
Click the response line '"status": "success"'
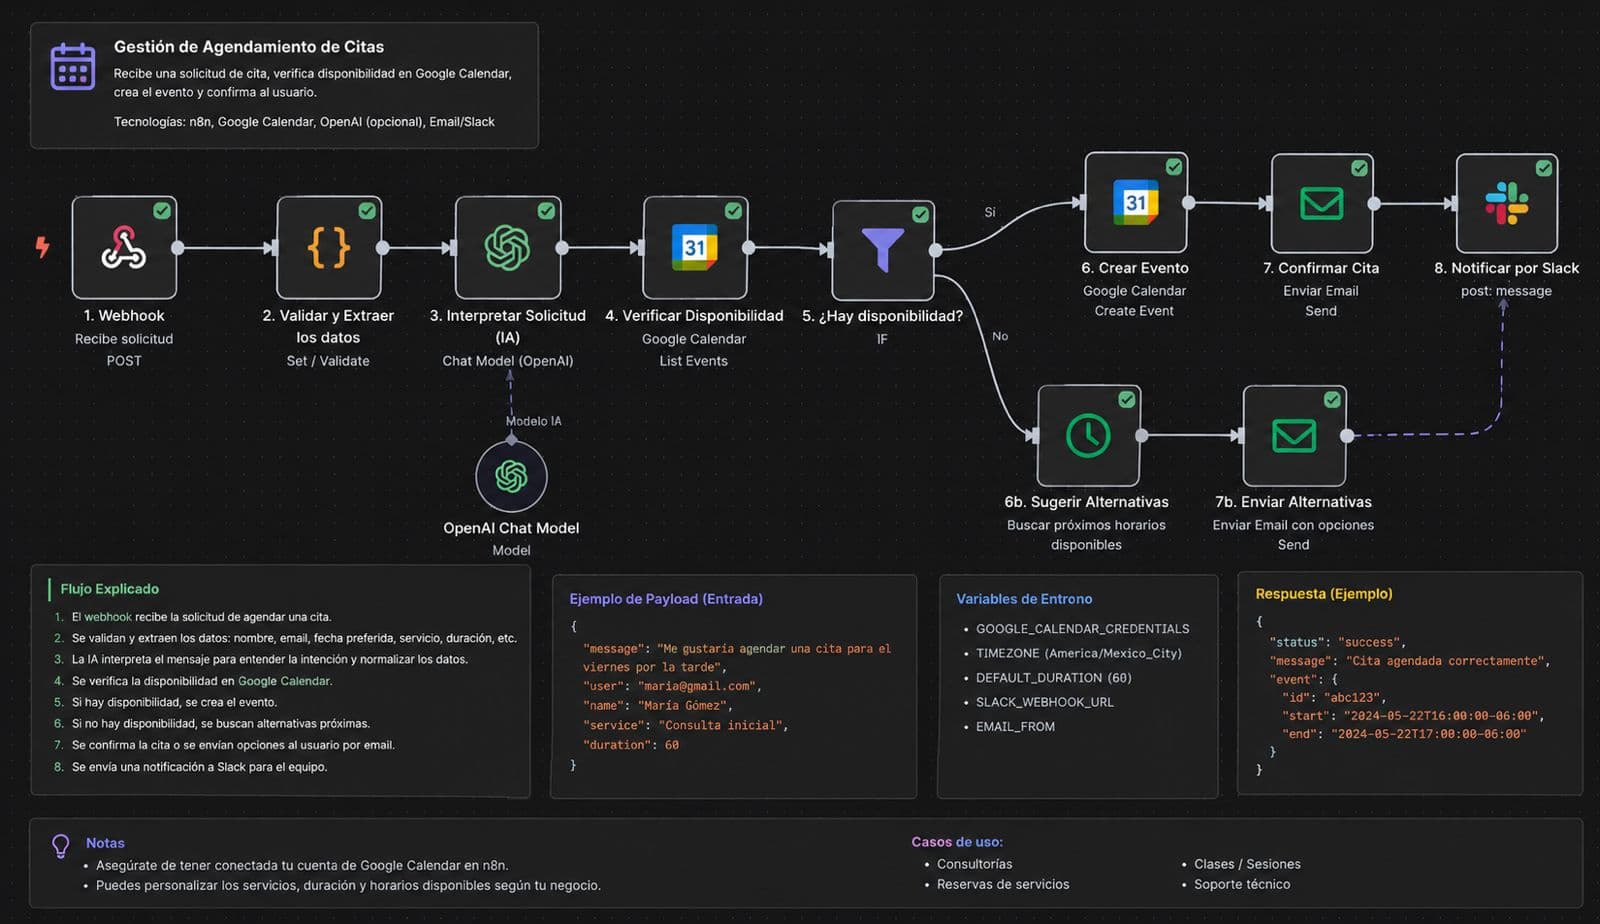coord(1338,642)
